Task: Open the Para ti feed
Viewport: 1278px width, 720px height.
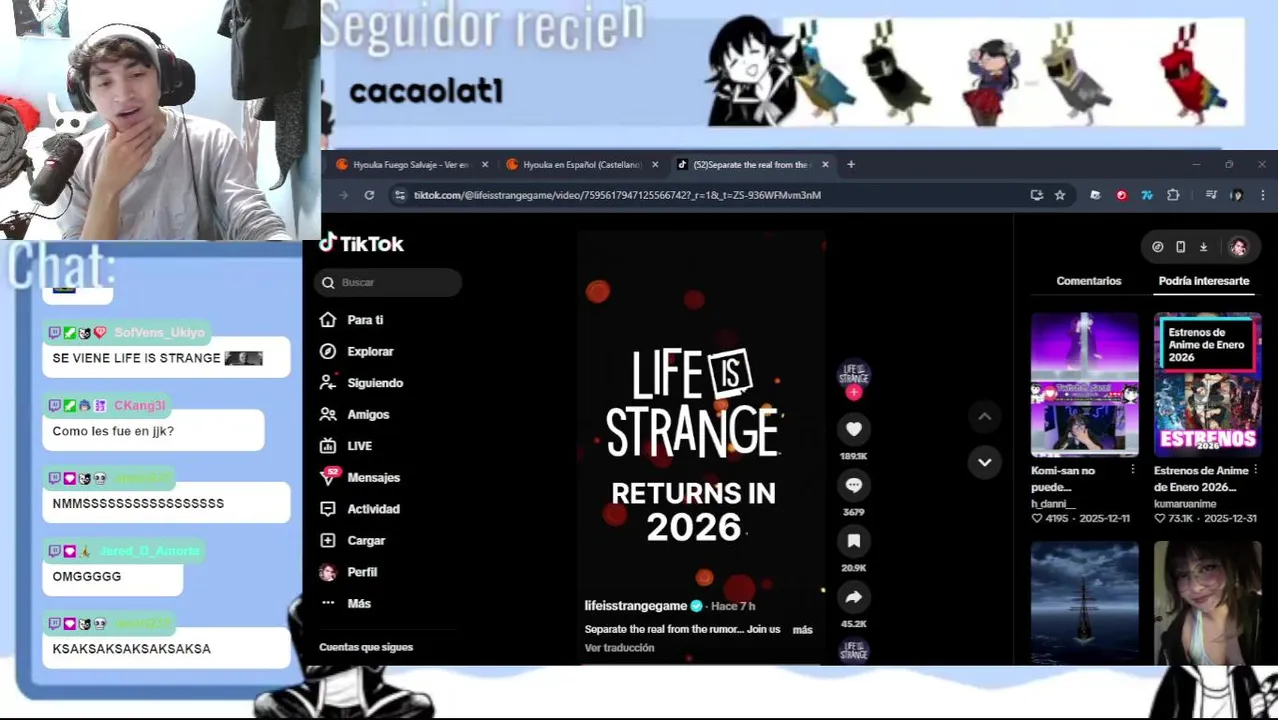Action: pyautogui.click(x=352, y=320)
